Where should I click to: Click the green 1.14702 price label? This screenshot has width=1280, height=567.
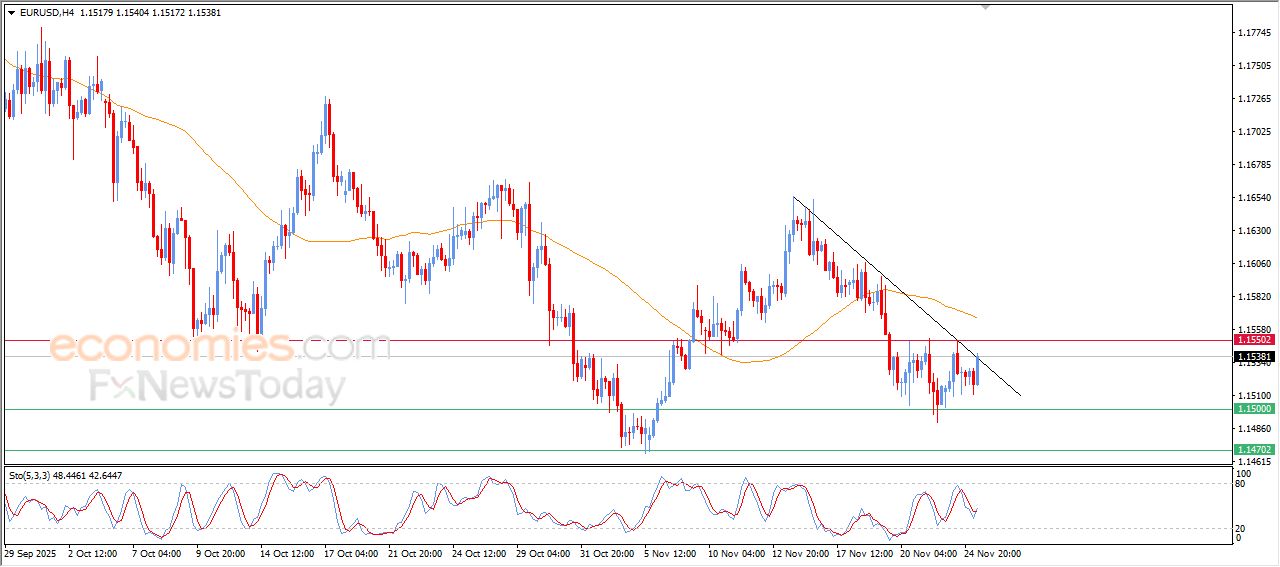(1254, 450)
